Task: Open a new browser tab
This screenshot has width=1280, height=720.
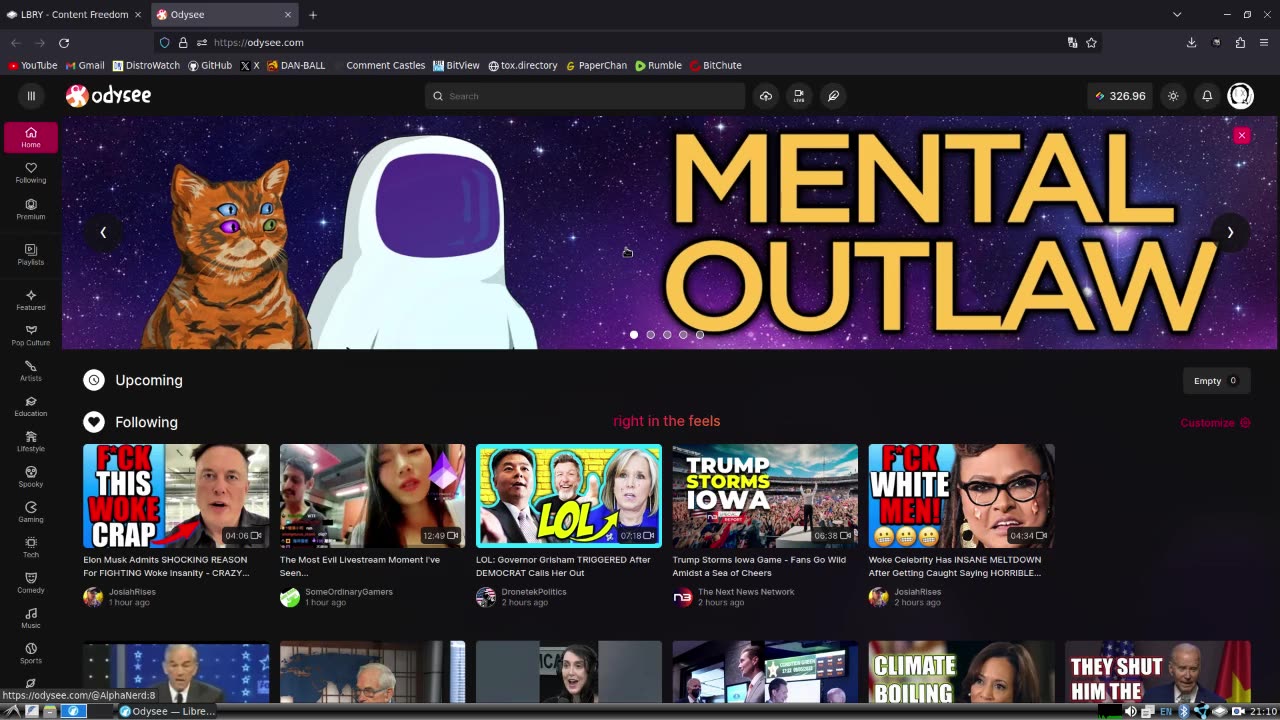Action: click(x=313, y=15)
